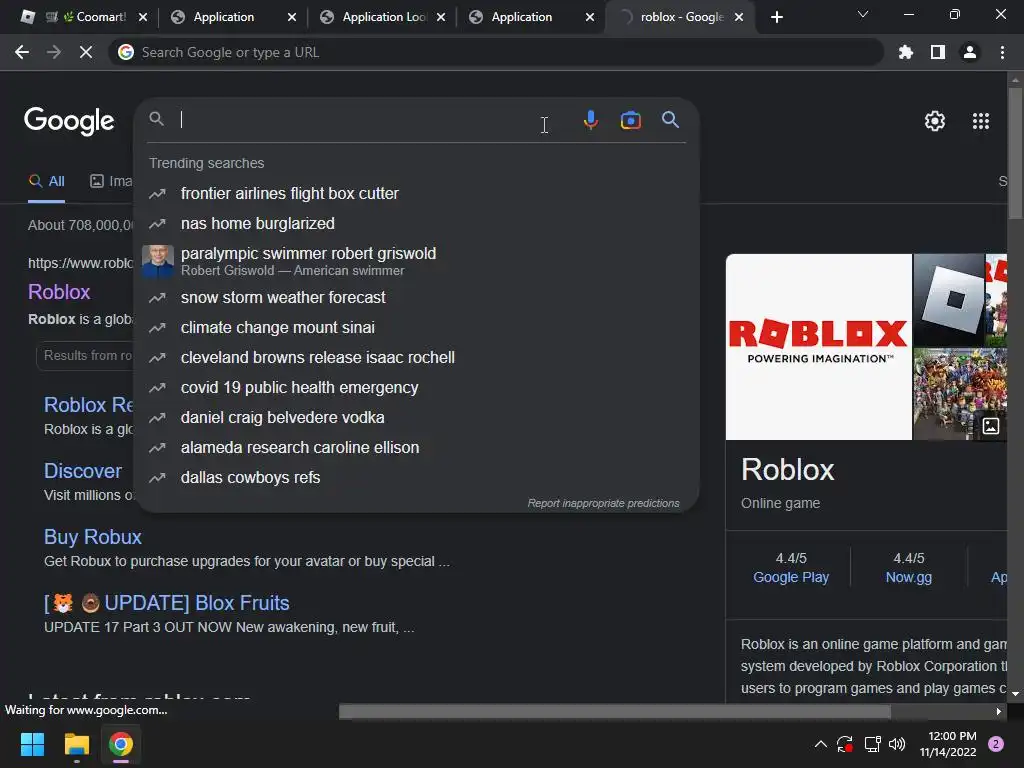Select suggestion frontier airlines flight box cutter
Image resolution: width=1024 pixels, height=768 pixels.
point(417,193)
